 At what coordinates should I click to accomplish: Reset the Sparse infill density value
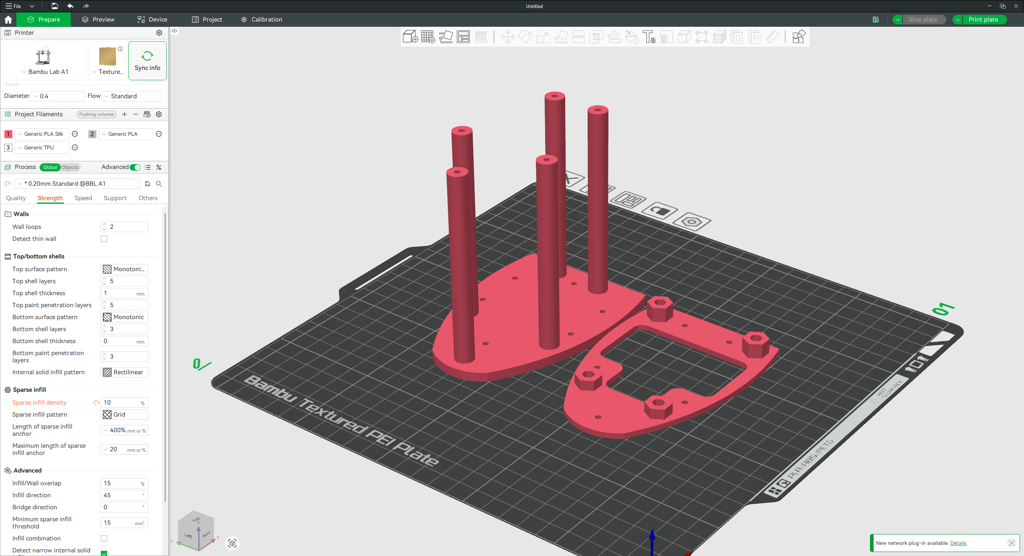coord(97,402)
